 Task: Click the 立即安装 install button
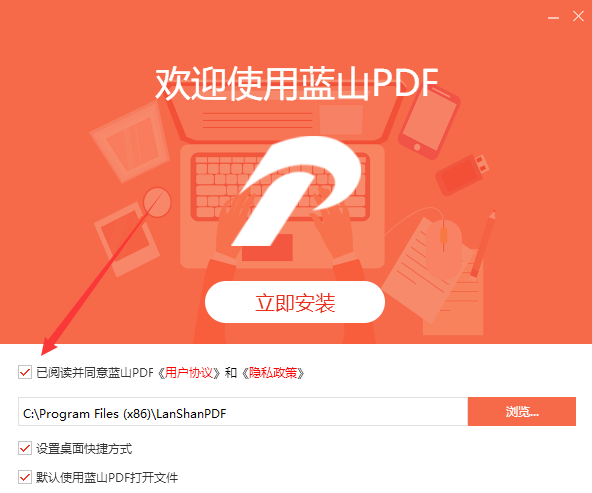295,302
